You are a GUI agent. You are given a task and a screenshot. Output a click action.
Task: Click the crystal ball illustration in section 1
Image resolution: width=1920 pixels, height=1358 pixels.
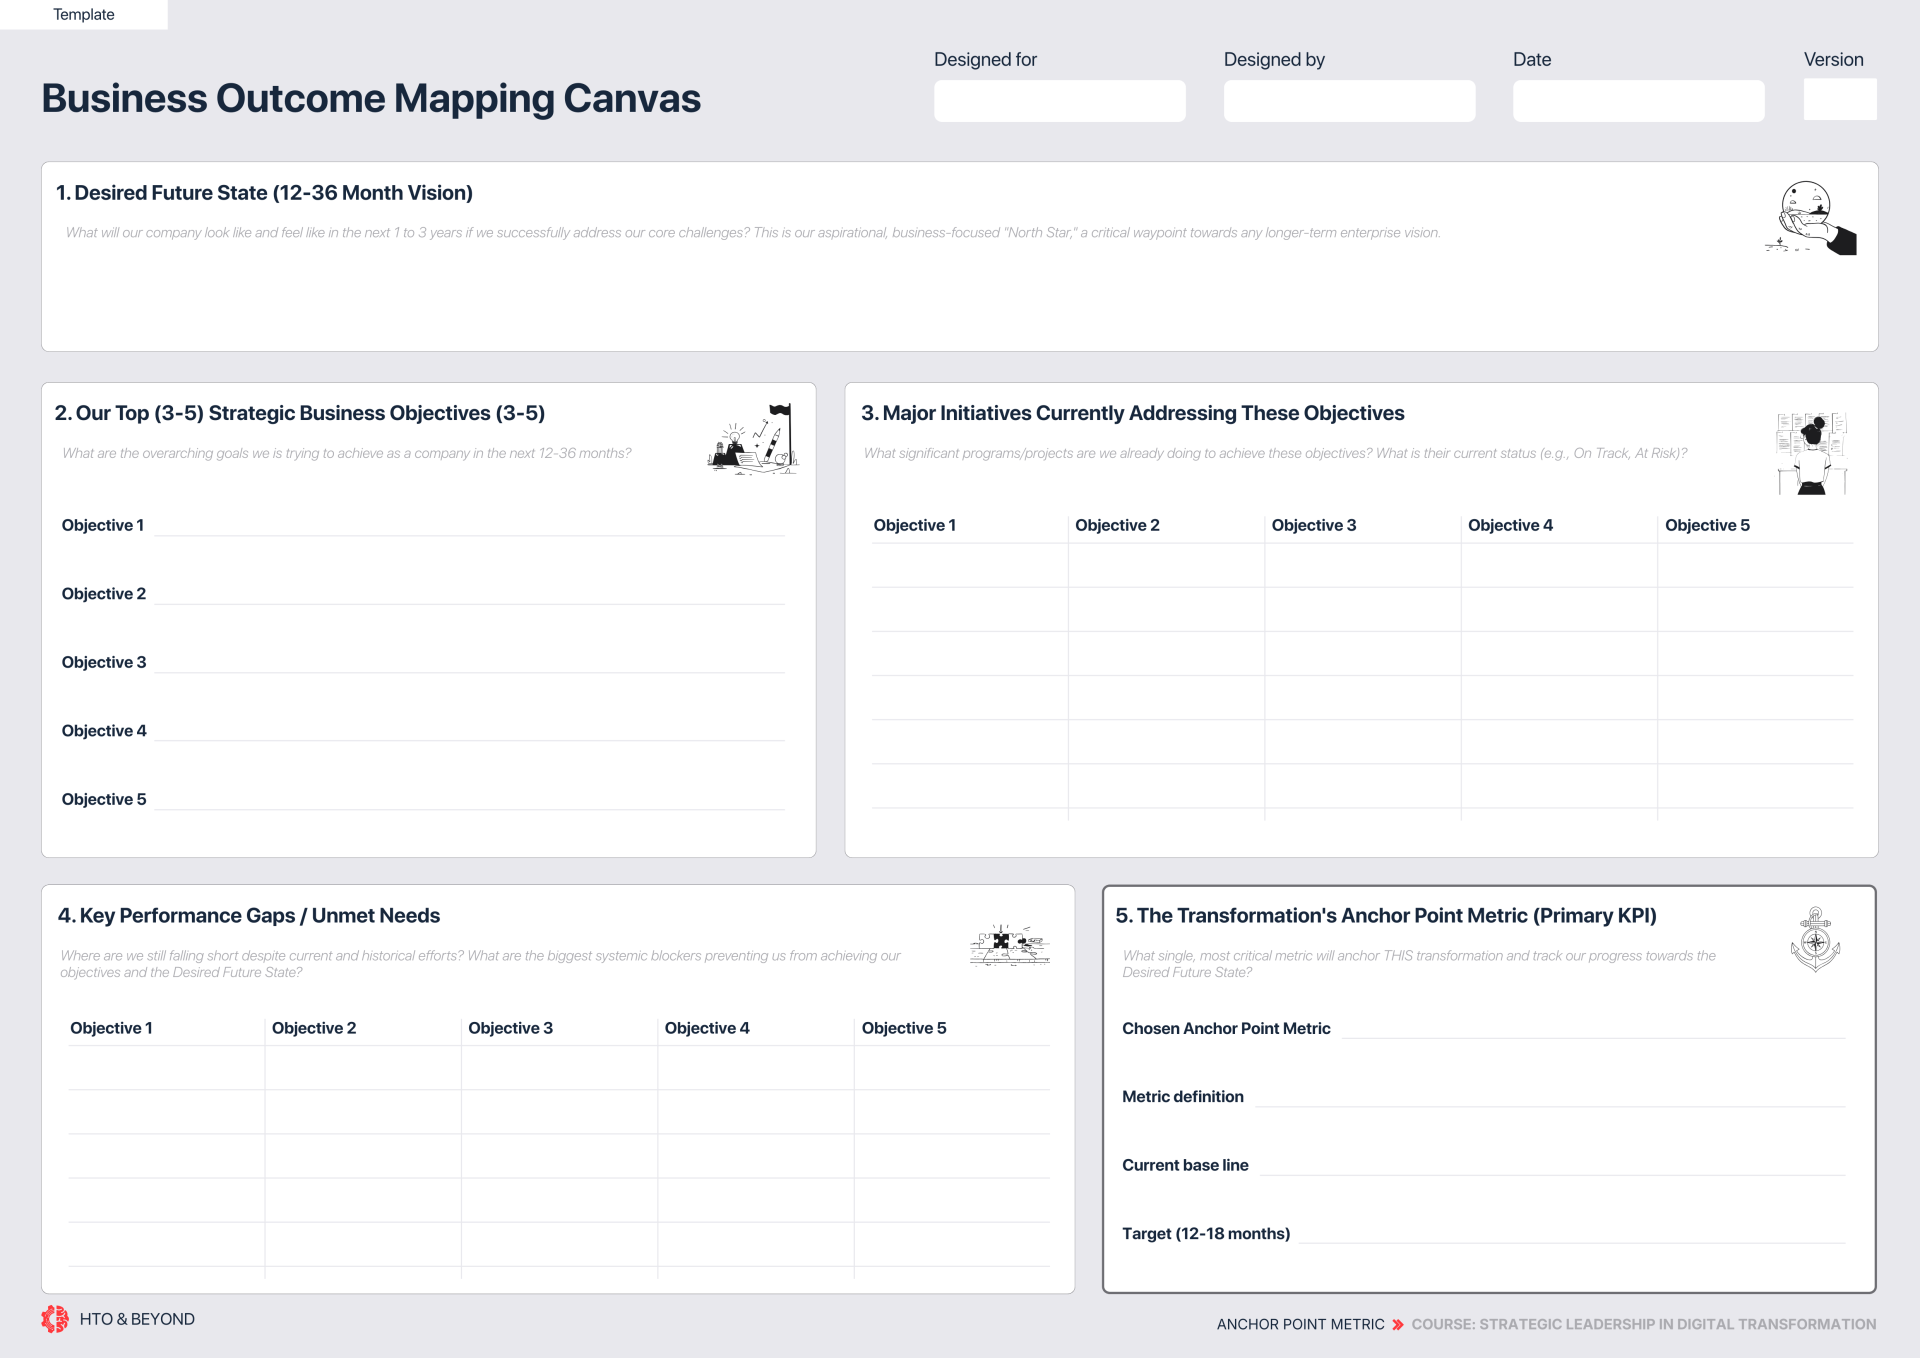pyautogui.click(x=1811, y=218)
